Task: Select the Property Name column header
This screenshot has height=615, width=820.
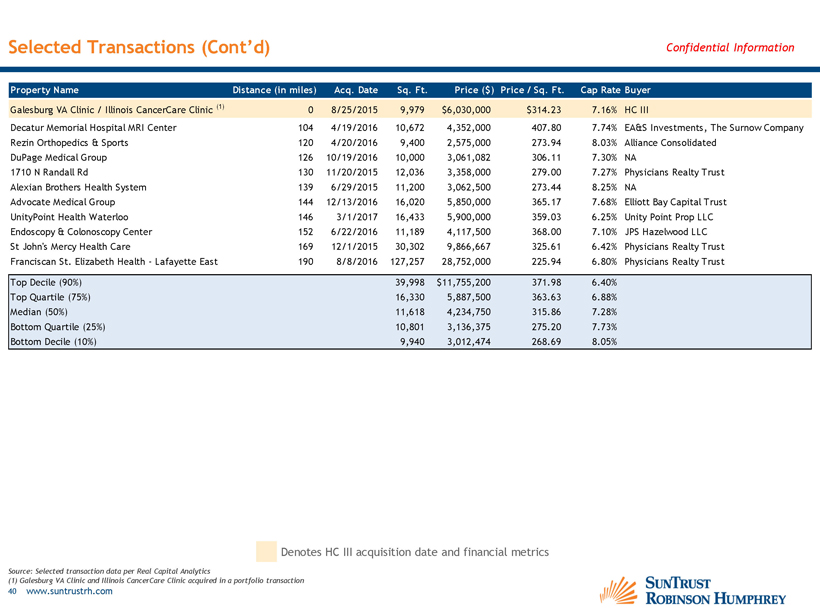Action: click(46, 89)
